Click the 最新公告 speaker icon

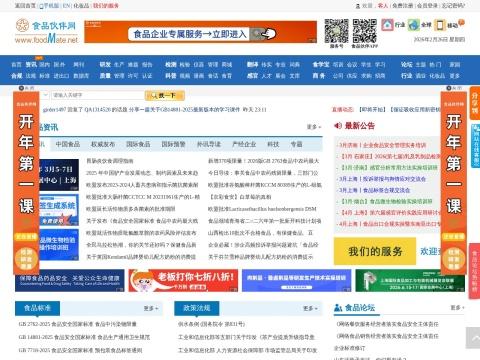[x=338, y=126]
